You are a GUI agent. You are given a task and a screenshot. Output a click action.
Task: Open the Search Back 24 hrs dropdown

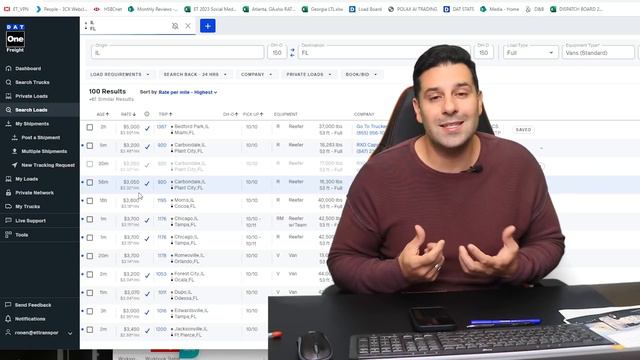[x=195, y=75]
